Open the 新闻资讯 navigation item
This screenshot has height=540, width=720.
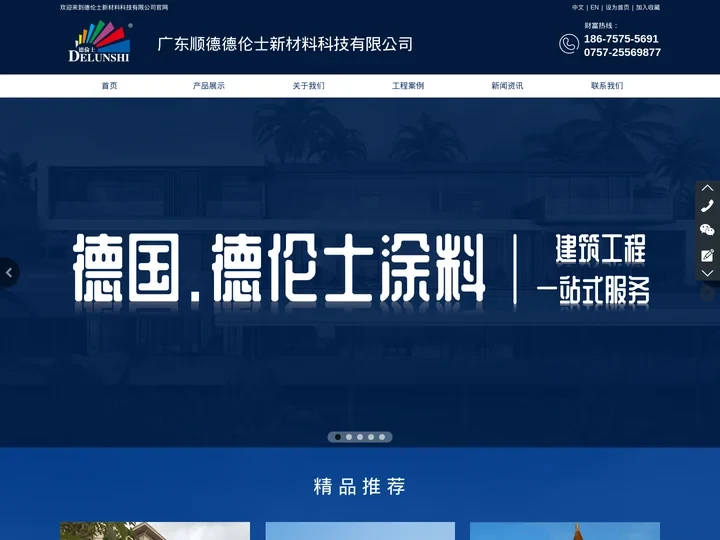click(x=507, y=86)
